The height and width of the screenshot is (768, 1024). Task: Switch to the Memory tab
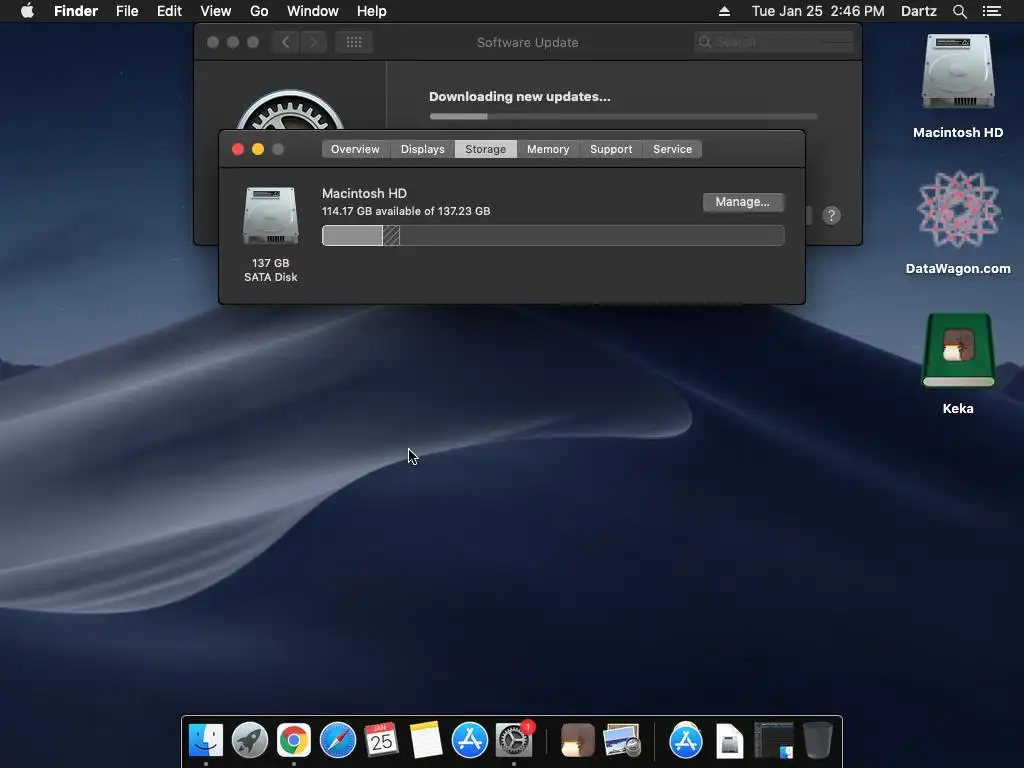point(548,149)
